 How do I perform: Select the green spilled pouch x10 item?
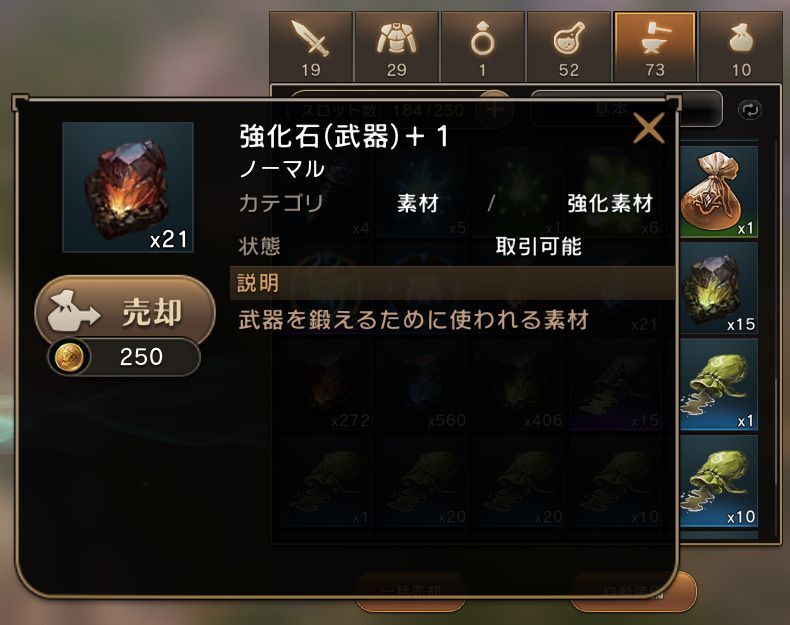tap(718, 481)
